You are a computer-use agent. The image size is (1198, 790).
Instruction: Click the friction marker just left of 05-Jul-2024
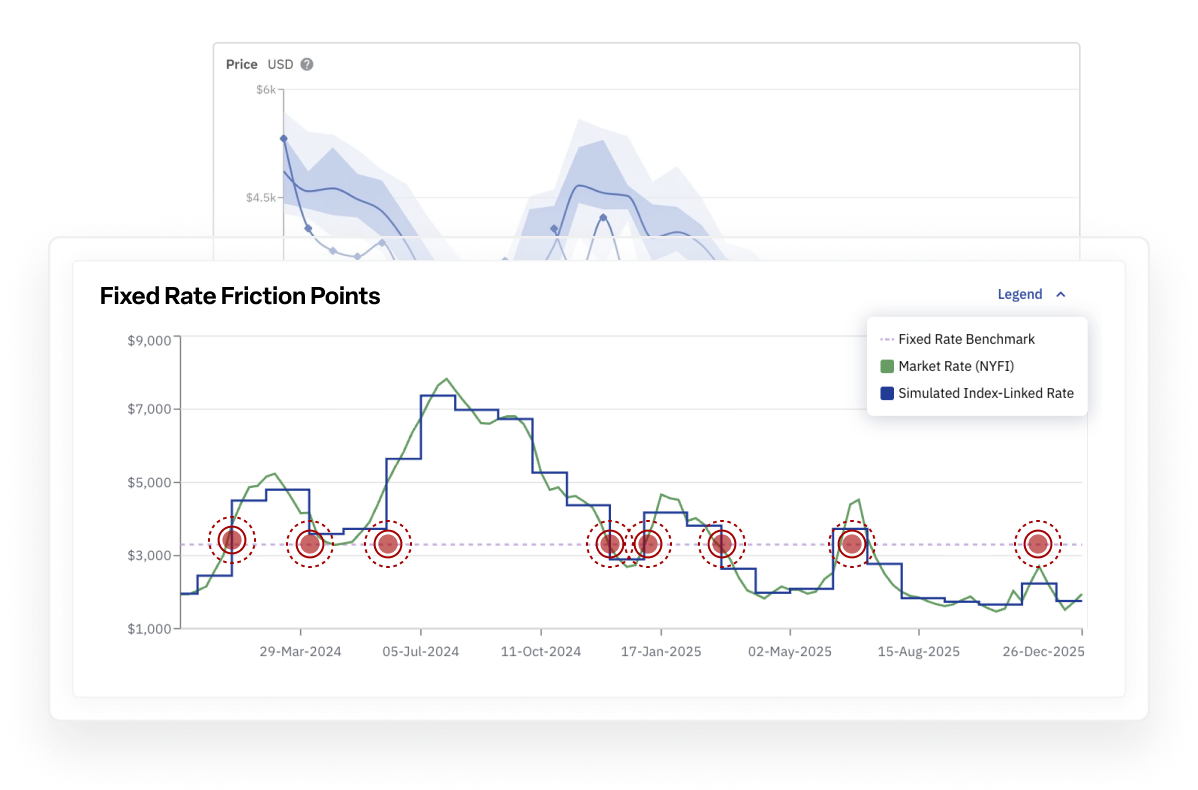(x=388, y=544)
